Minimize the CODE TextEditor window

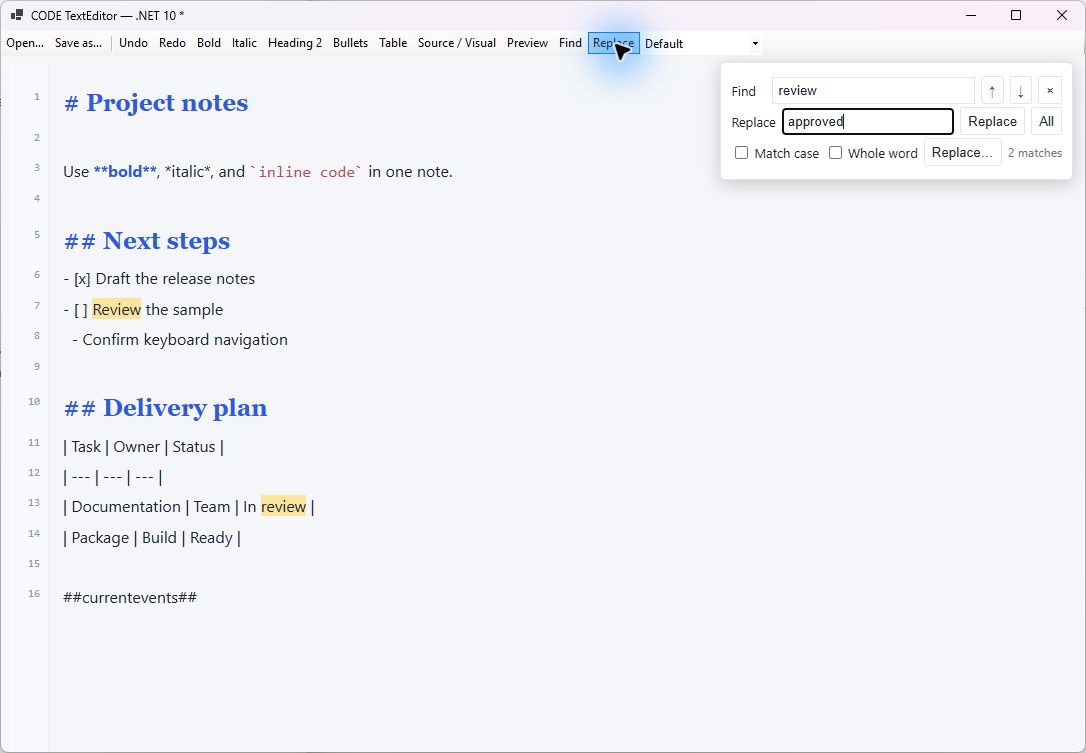point(971,15)
